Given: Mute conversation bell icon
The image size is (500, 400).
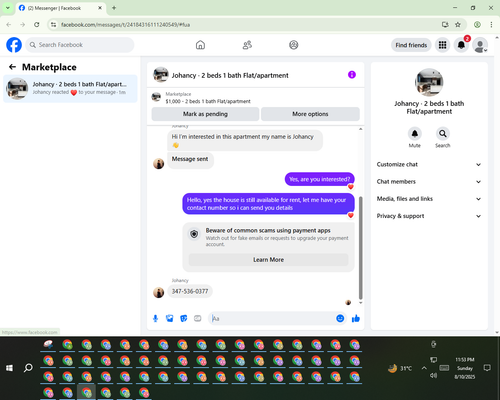Looking at the screenshot, I should [415, 134].
